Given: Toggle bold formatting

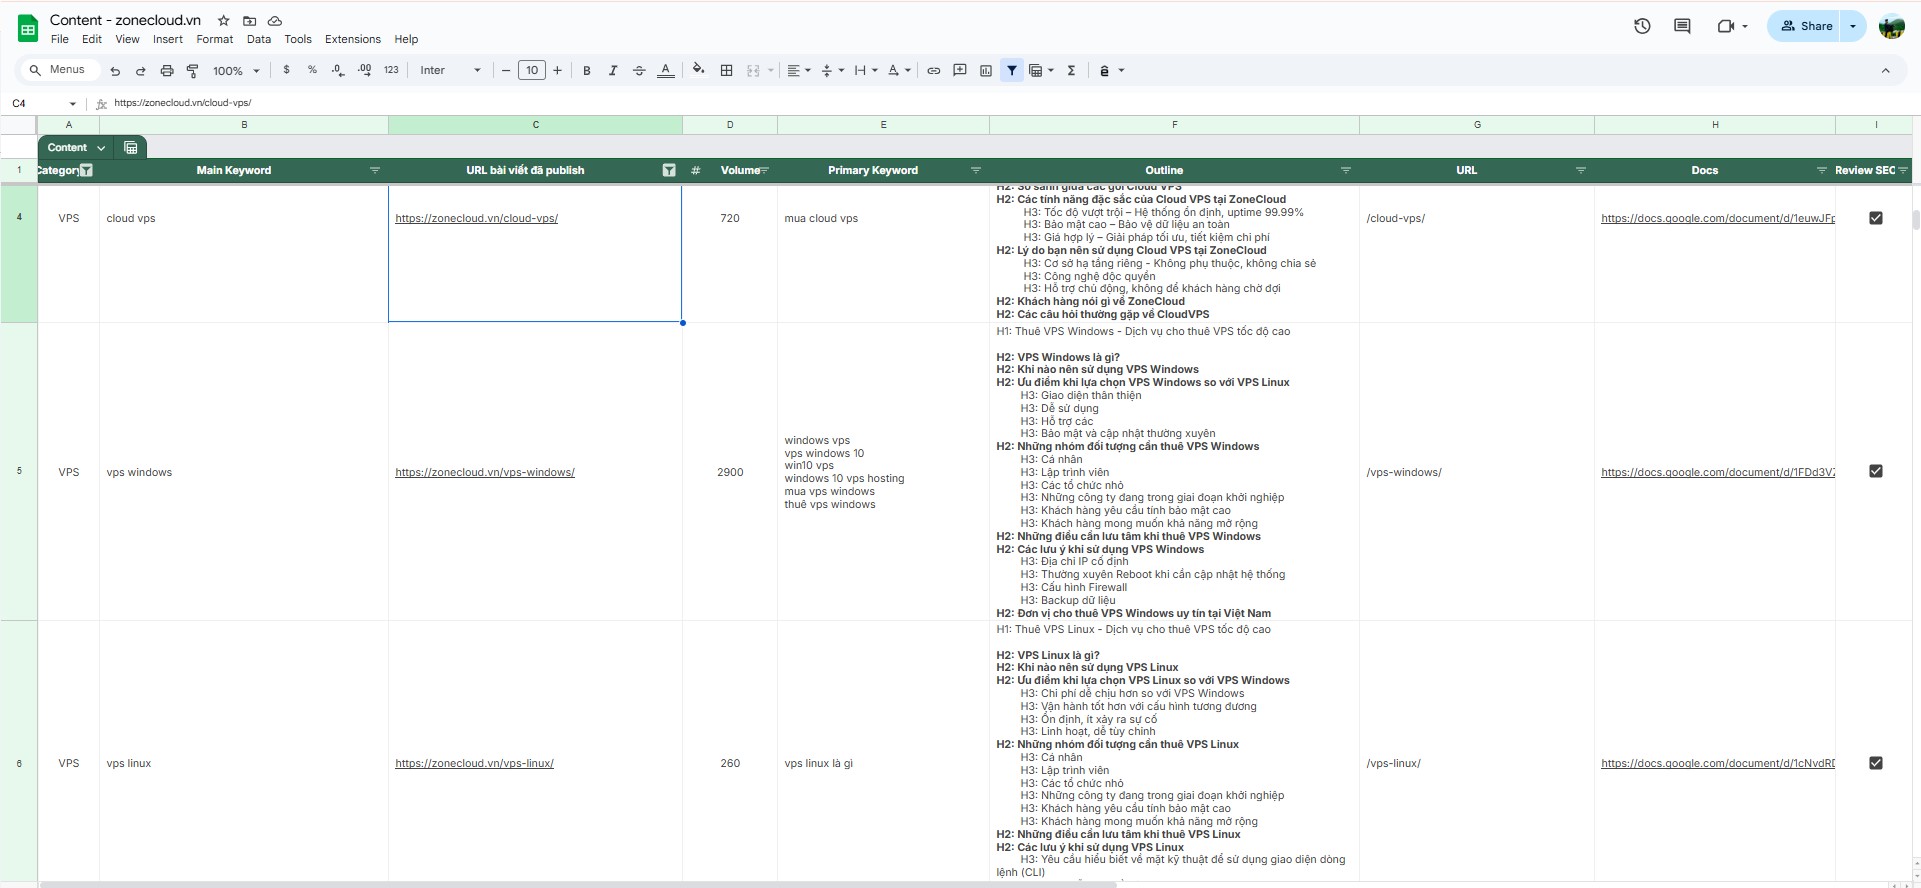Looking at the screenshot, I should click(587, 70).
